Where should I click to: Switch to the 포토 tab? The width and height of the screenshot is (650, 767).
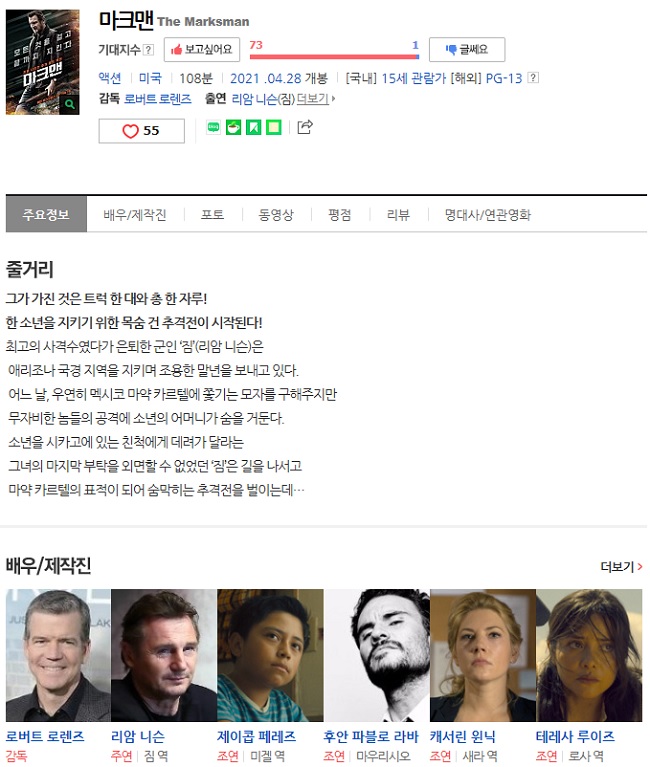(212, 215)
